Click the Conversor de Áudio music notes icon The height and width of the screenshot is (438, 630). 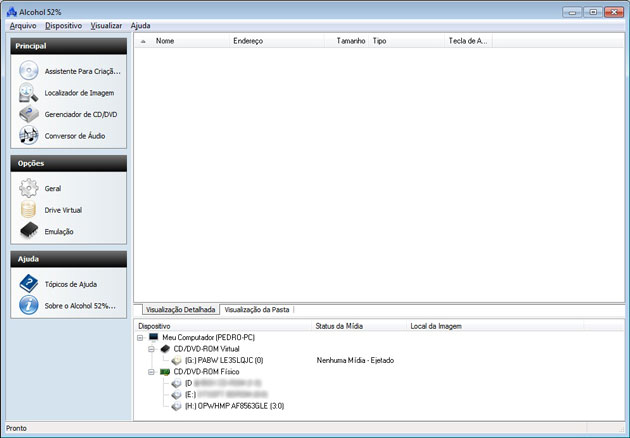click(x=29, y=135)
